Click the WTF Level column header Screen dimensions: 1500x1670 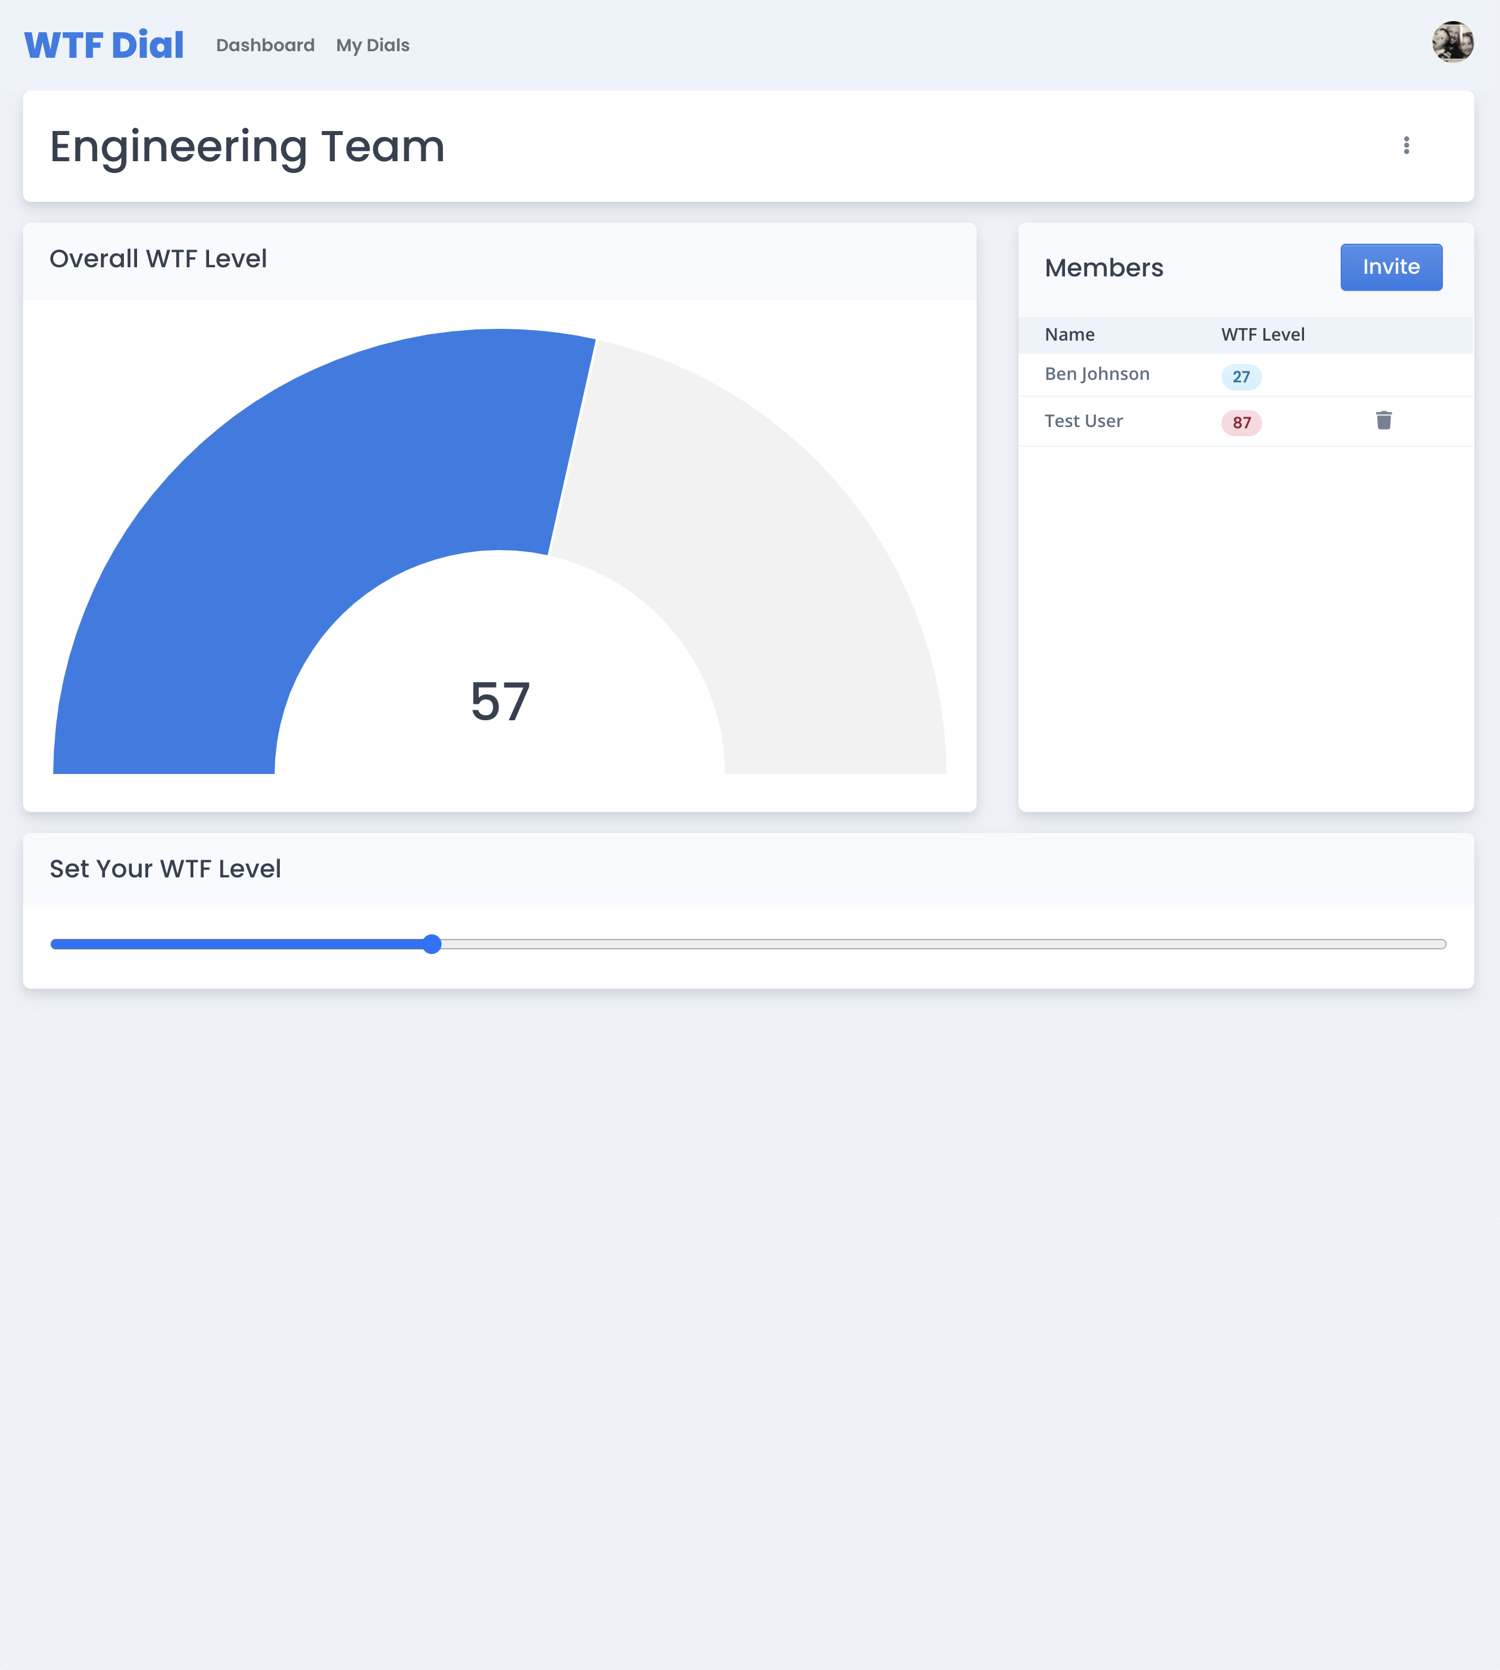pos(1262,335)
